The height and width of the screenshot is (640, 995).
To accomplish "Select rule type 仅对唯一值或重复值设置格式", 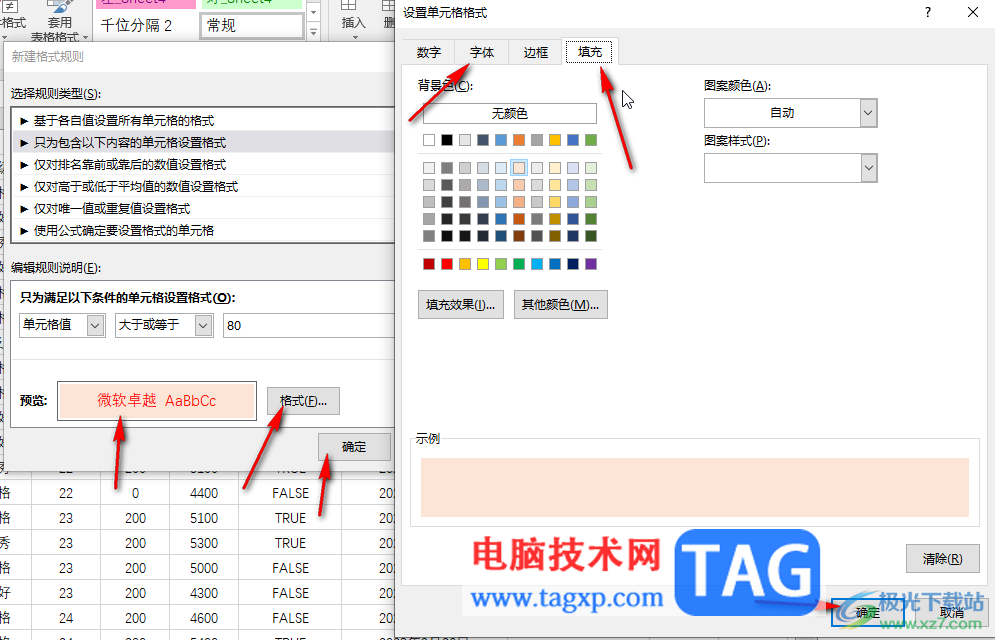I will click(203, 209).
